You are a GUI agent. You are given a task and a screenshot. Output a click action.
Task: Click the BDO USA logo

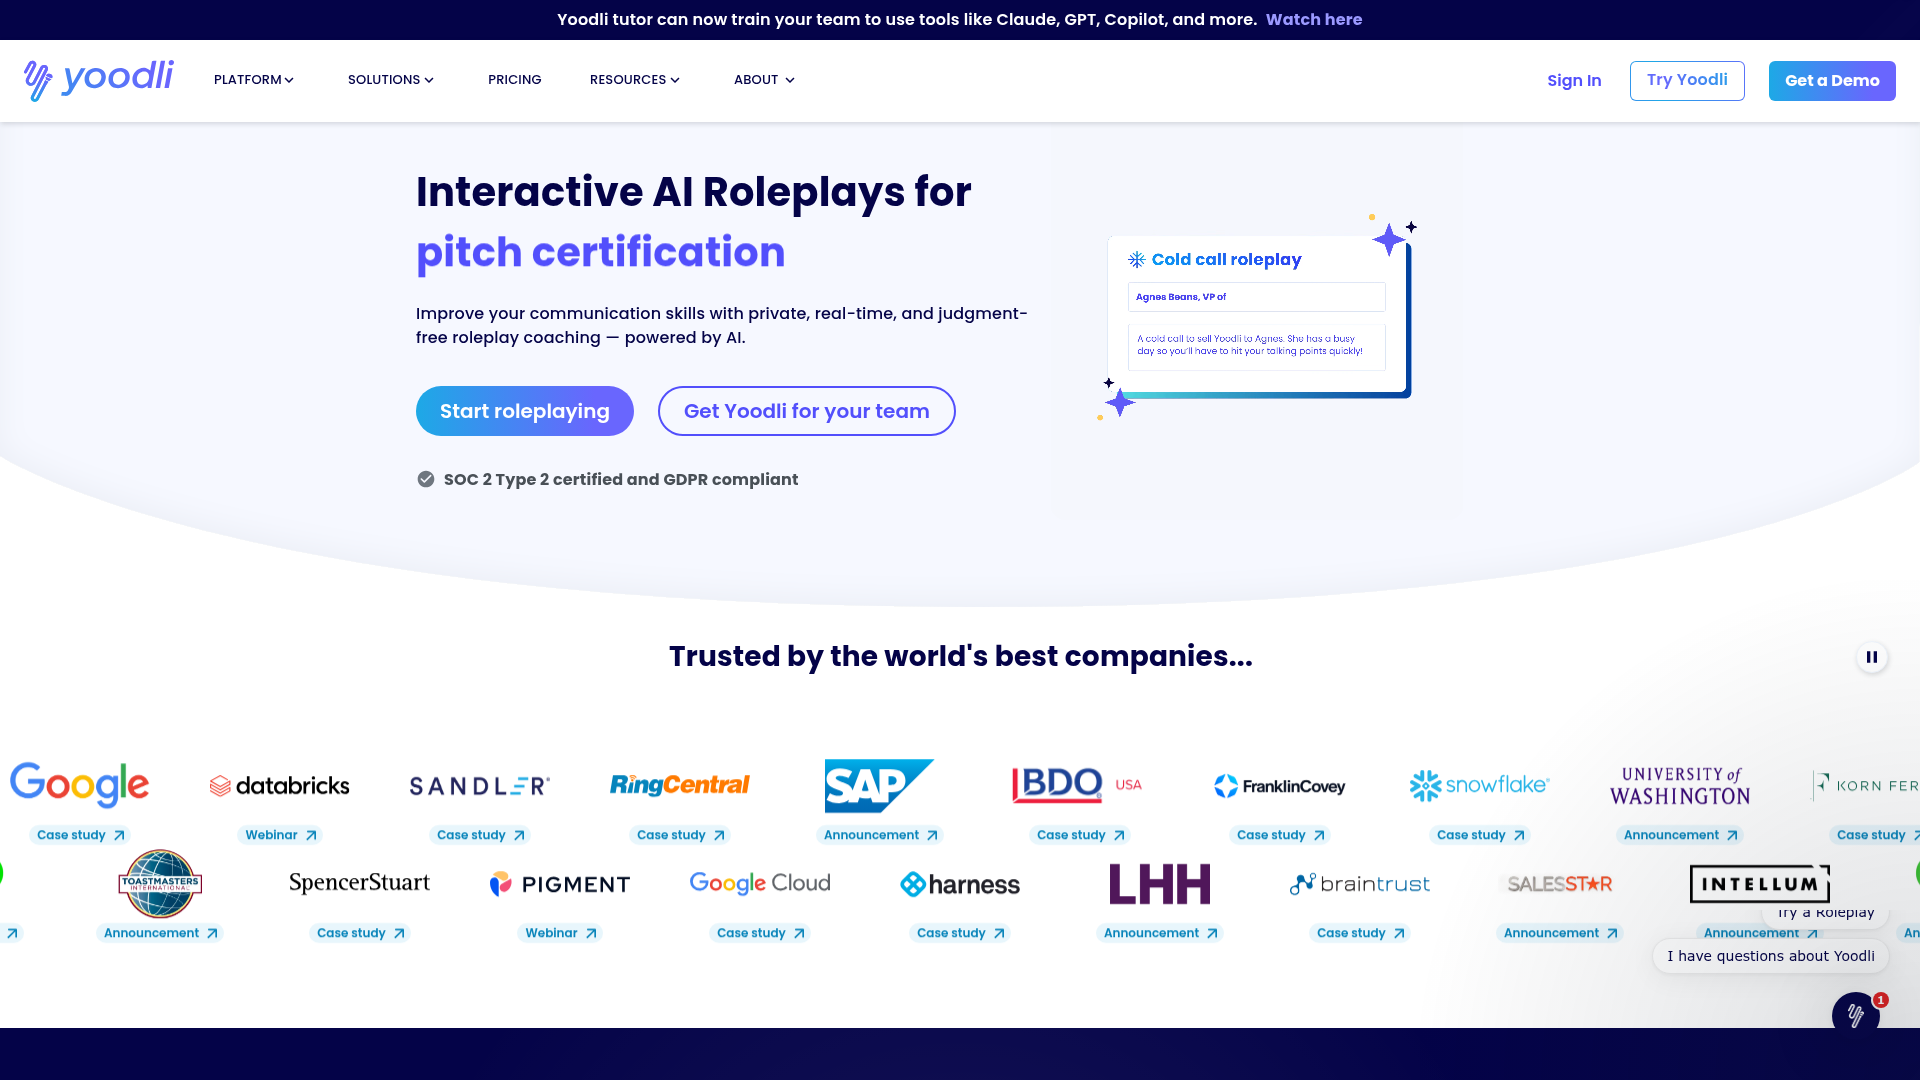1077,785
